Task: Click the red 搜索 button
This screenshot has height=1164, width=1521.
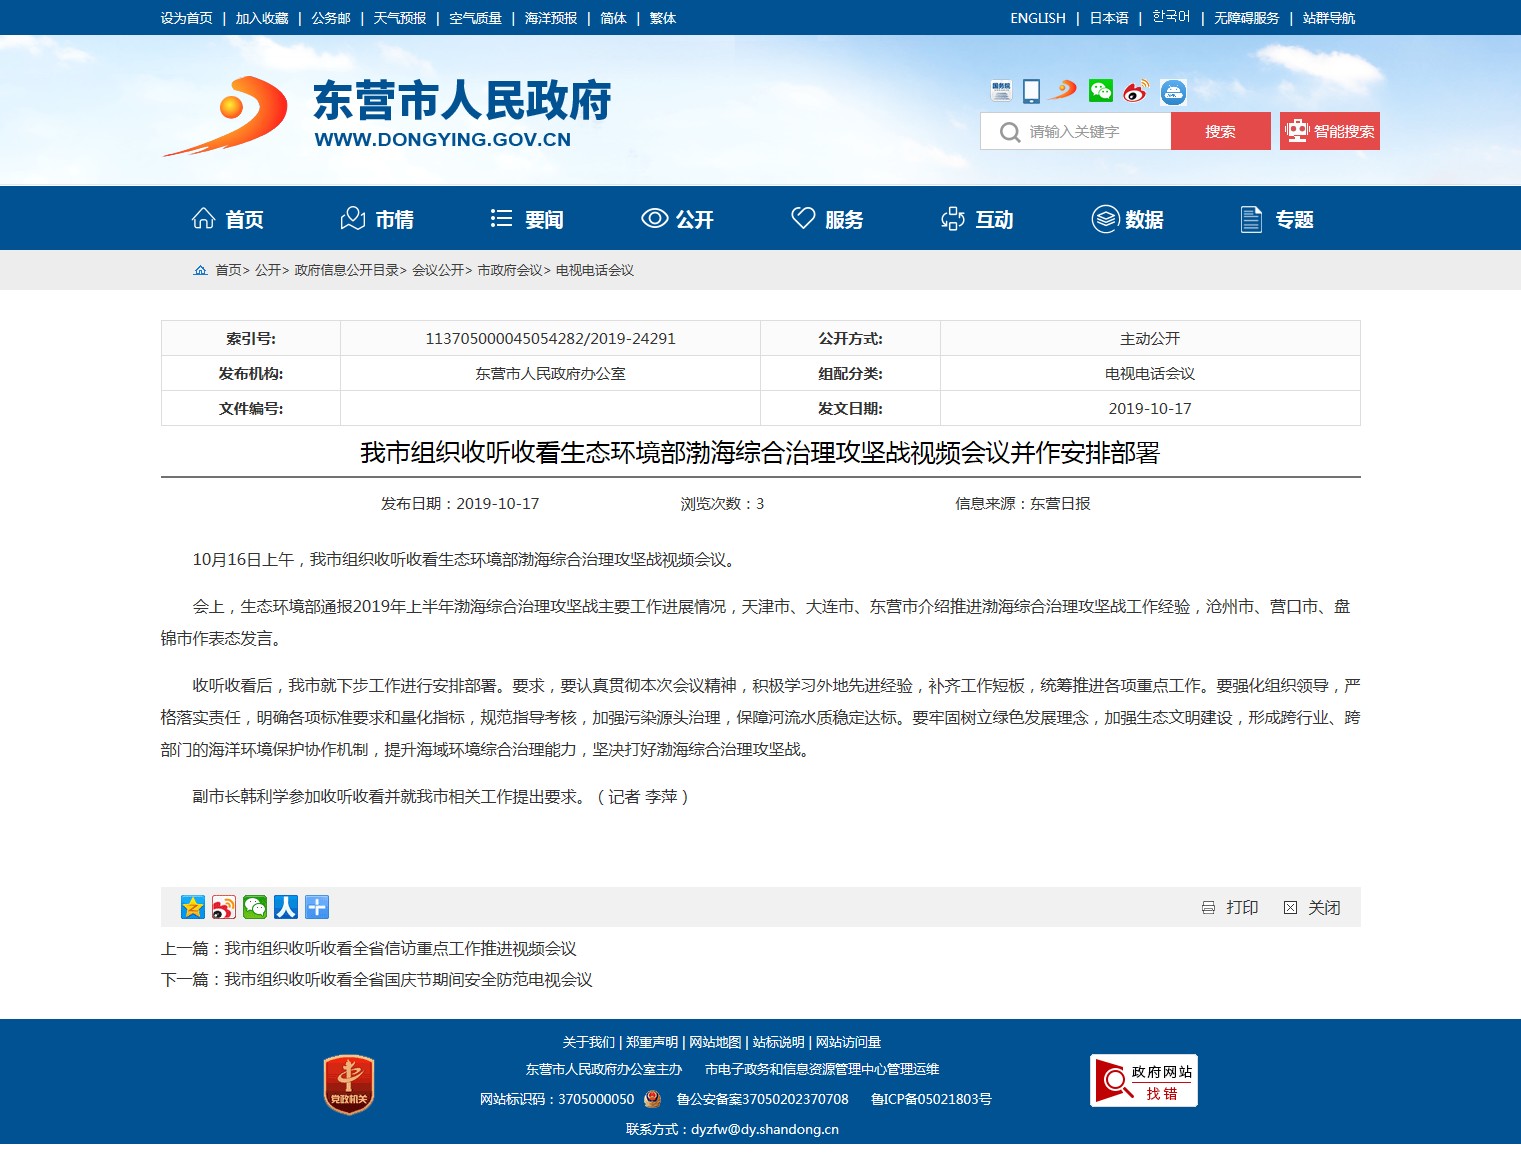Action: click(x=1220, y=131)
